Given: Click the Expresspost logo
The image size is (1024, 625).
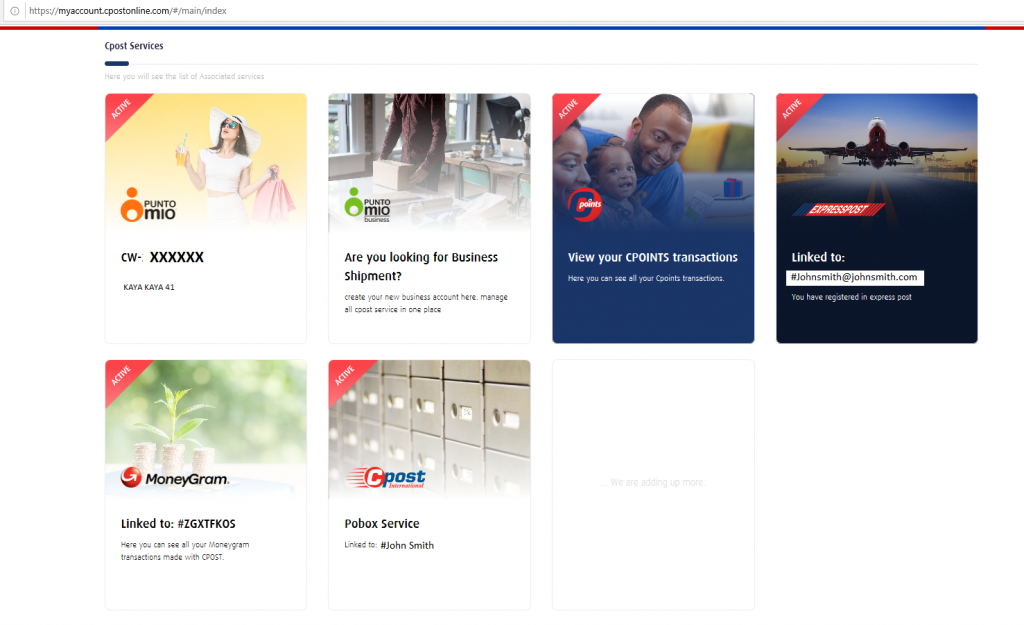Looking at the screenshot, I should (839, 210).
